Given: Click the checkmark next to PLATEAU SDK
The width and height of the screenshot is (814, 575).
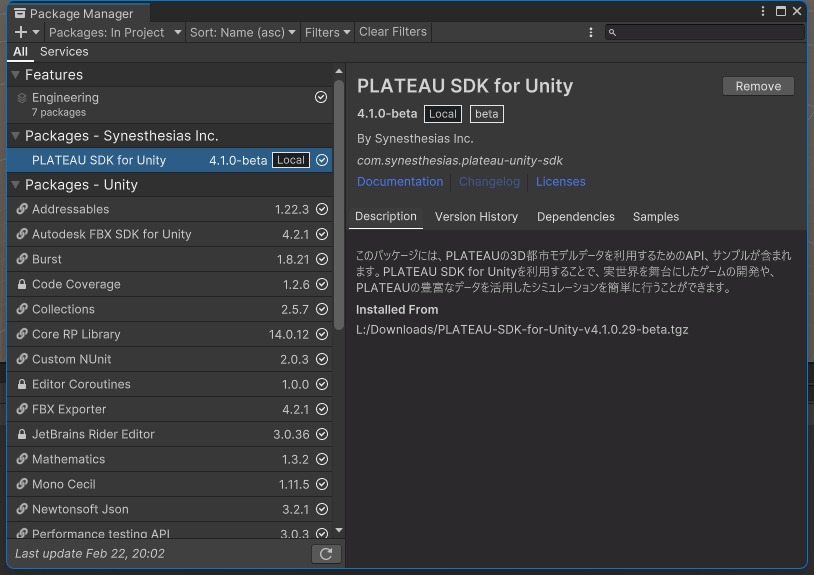Looking at the screenshot, I should tap(321, 160).
